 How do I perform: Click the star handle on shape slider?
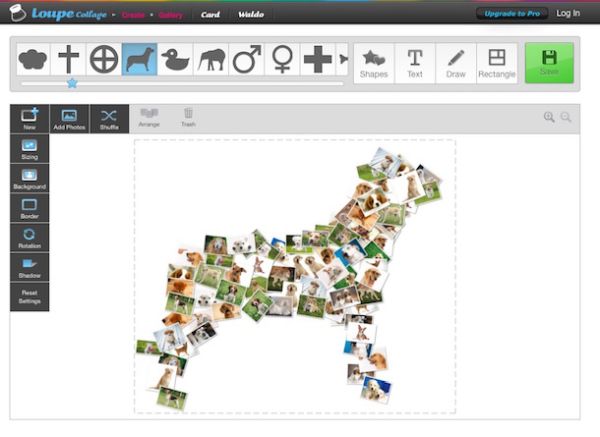(72, 84)
